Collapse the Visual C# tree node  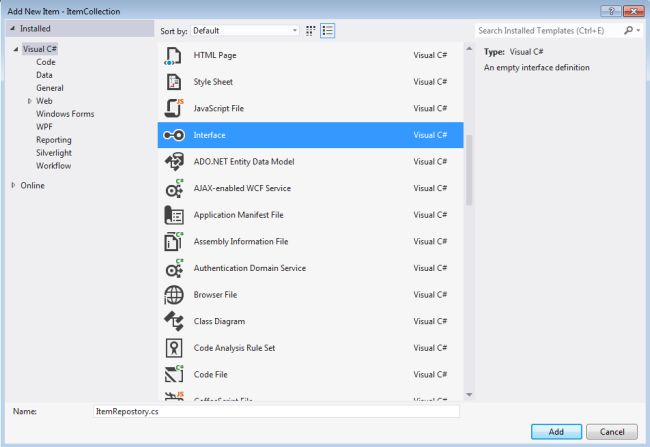(x=15, y=49)
